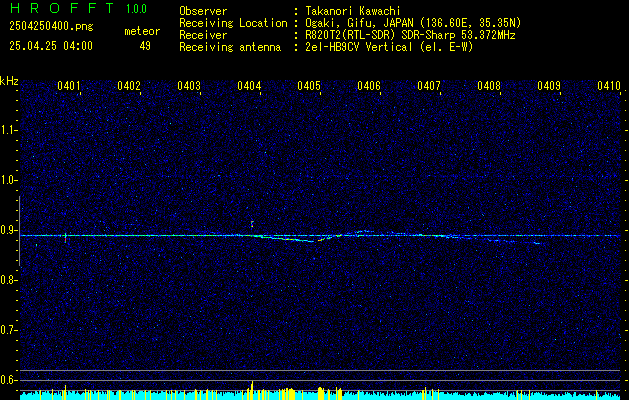The width and height of the screenshot is (629, 400).
Task: Click the 0403 time marker
Action: point(189,85)
